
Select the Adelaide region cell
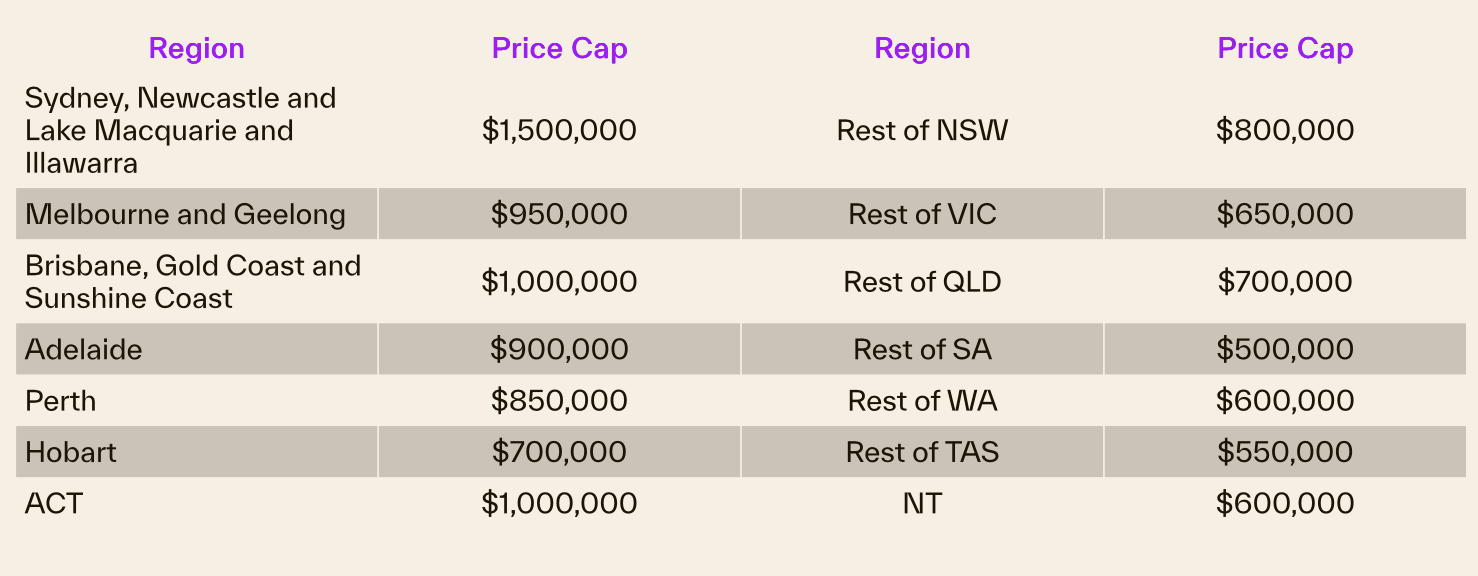pyautogui.click(x=84, y=349)
